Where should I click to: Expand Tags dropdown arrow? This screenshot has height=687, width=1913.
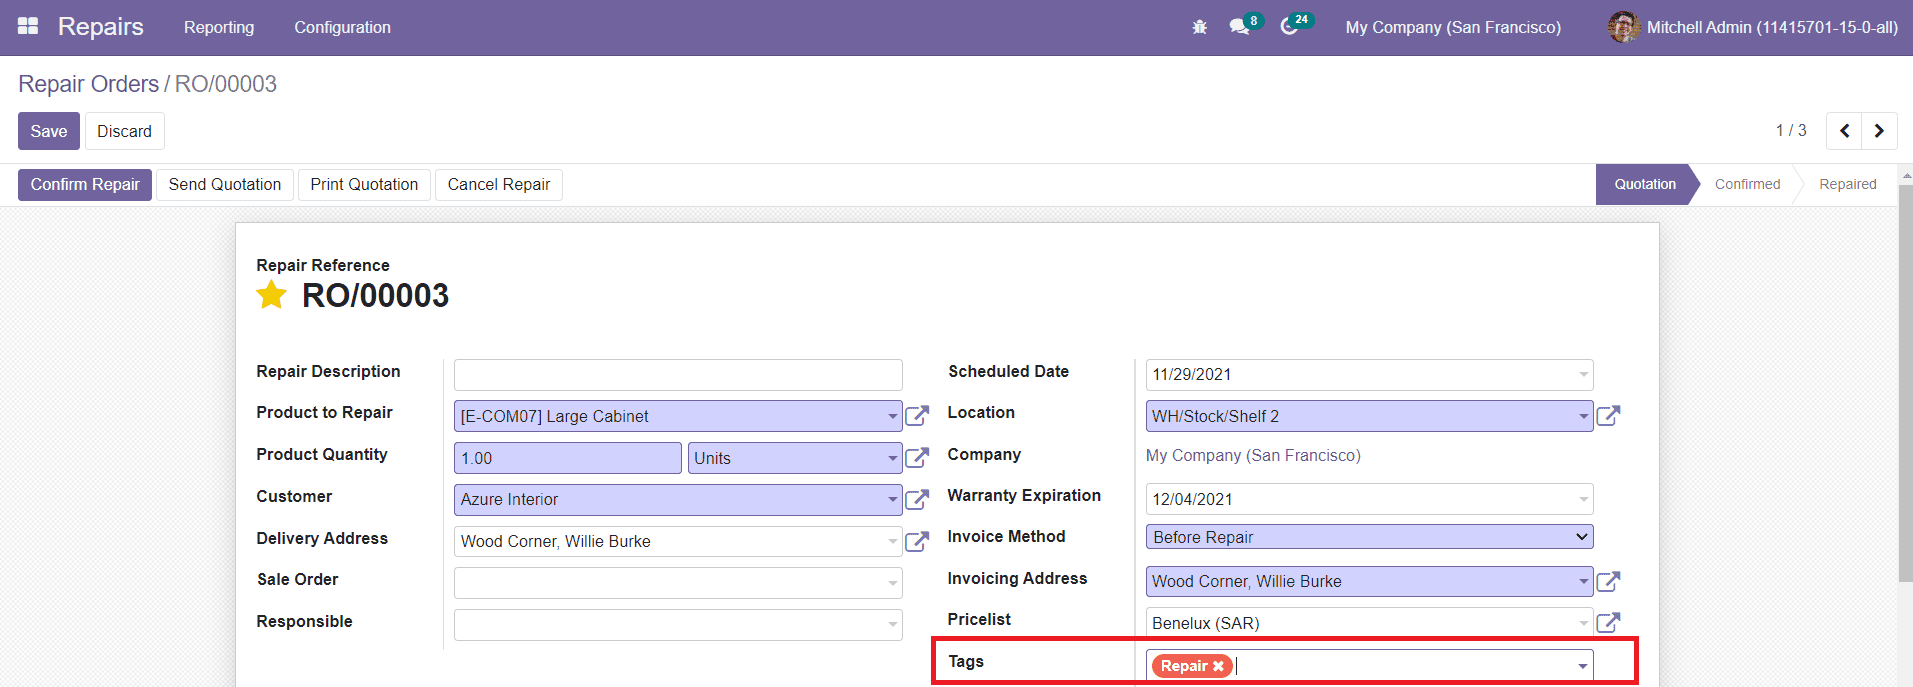point(1583,666)
